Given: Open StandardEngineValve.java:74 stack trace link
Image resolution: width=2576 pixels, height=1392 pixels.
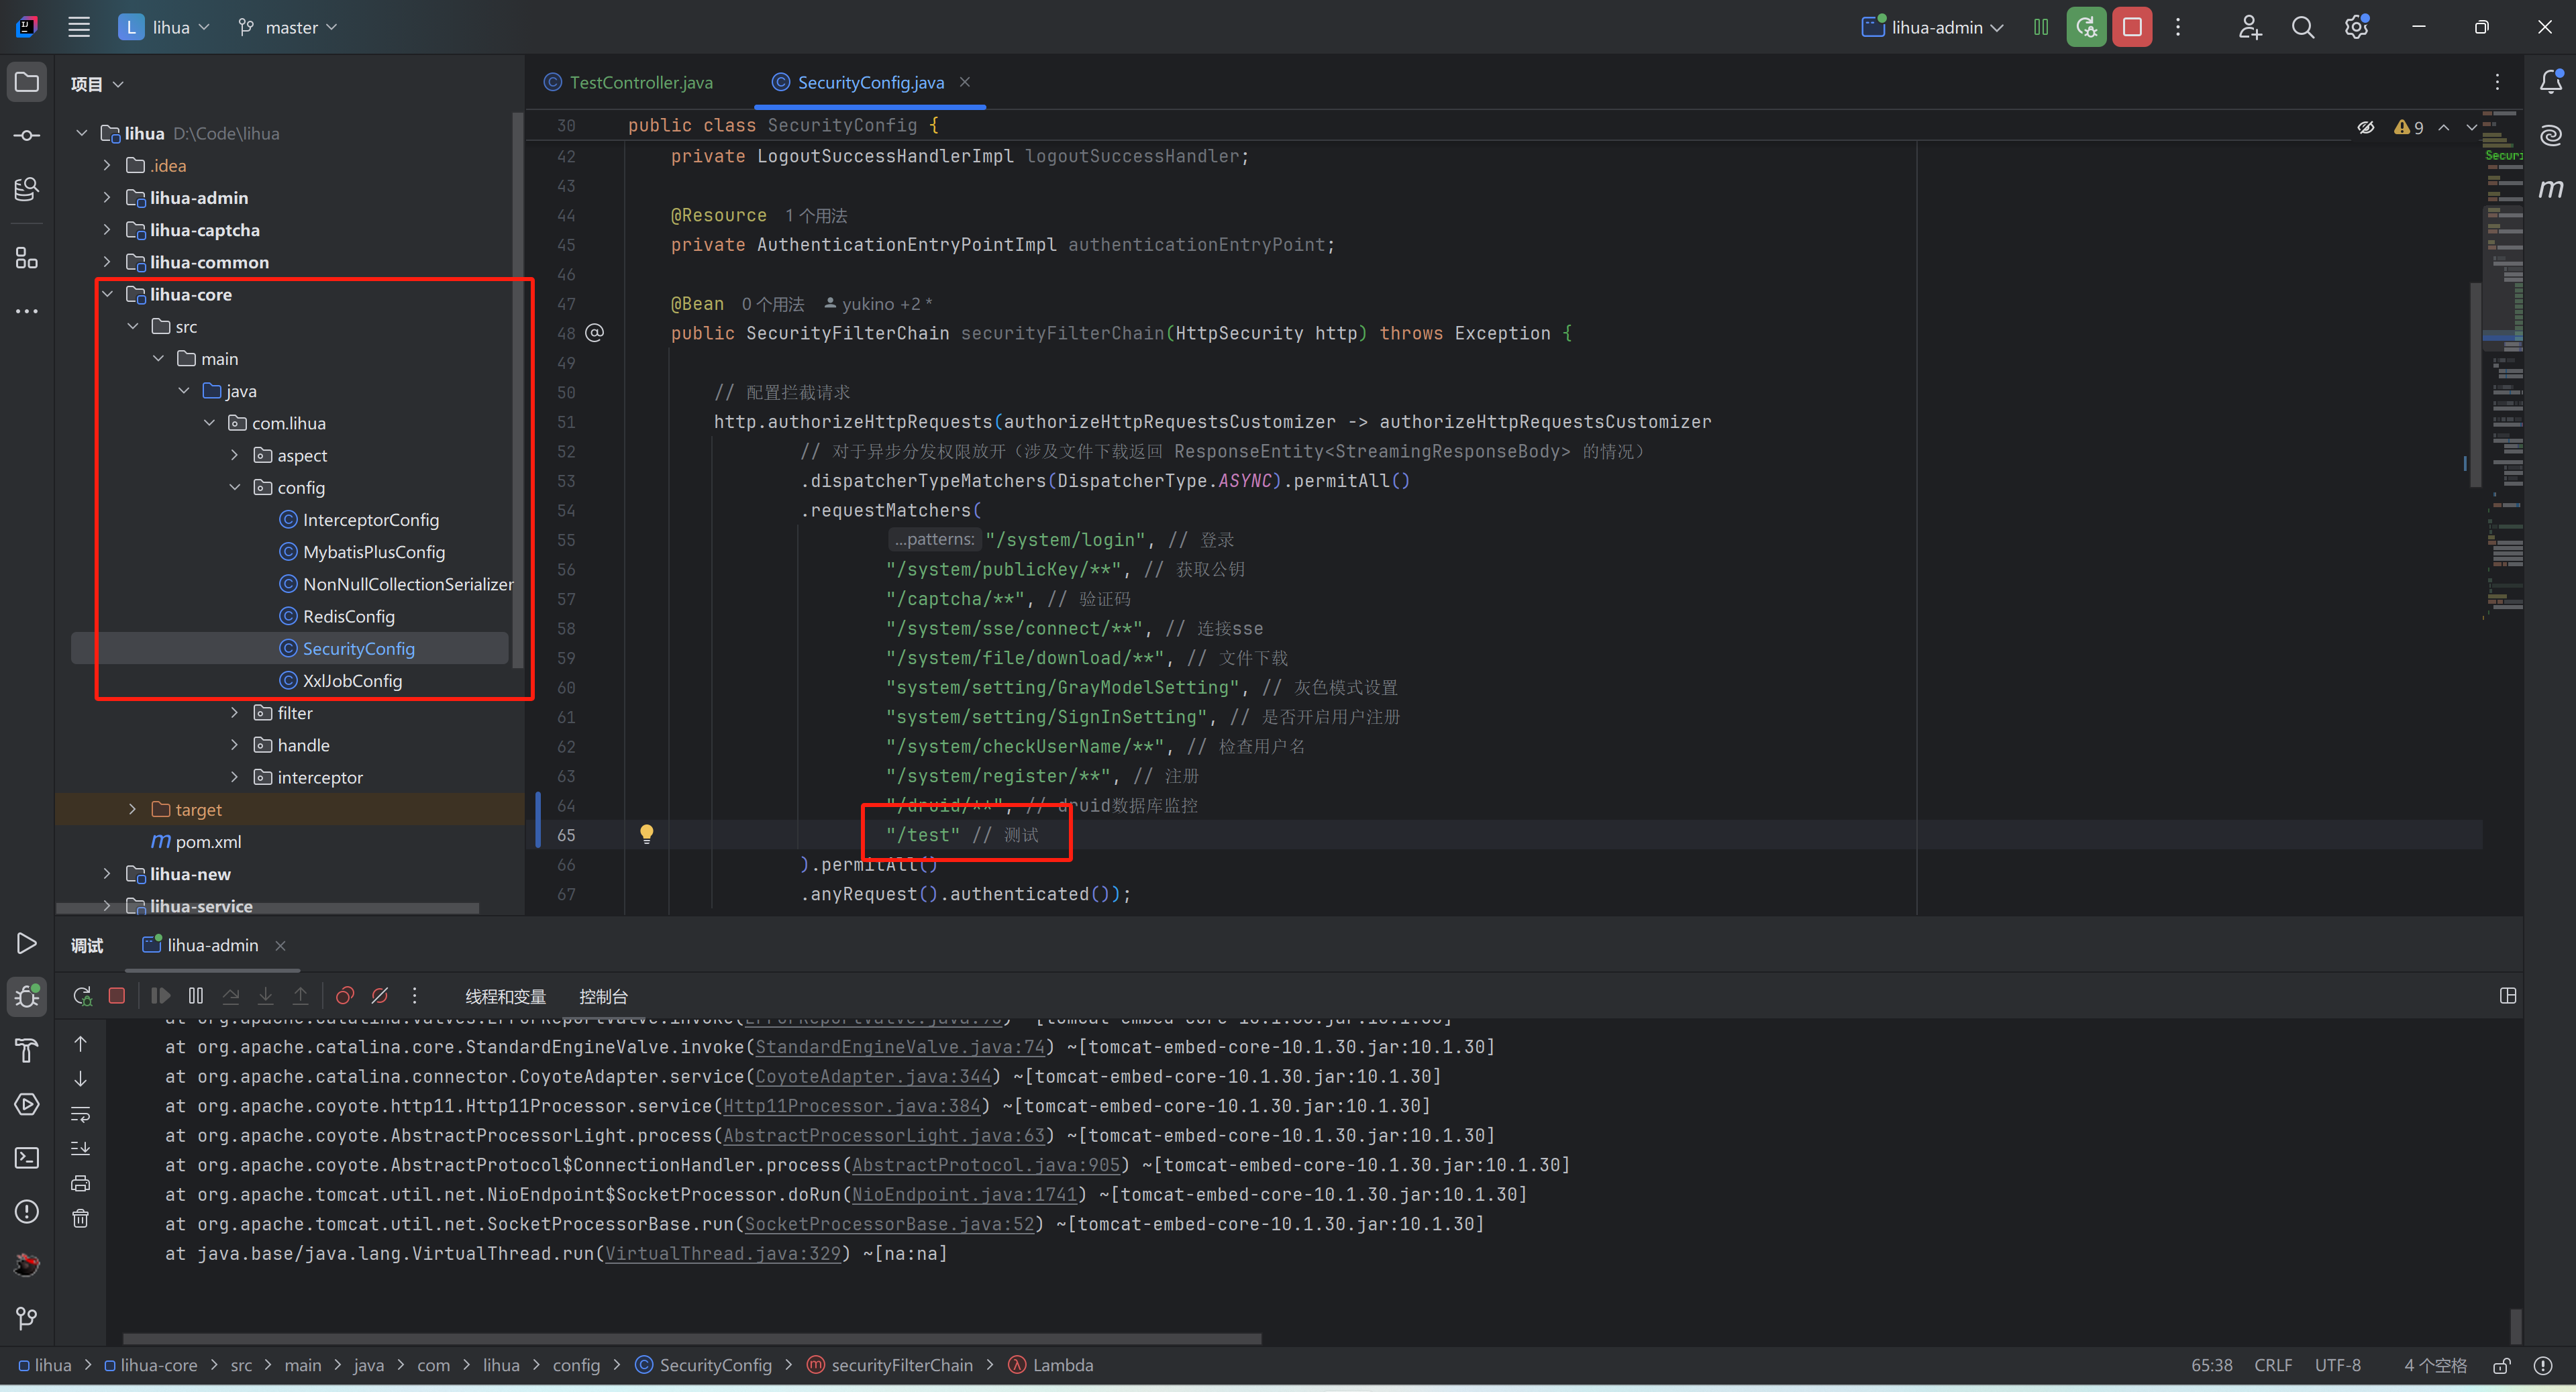Looking at the screenshot, I should pos(899,1047).
